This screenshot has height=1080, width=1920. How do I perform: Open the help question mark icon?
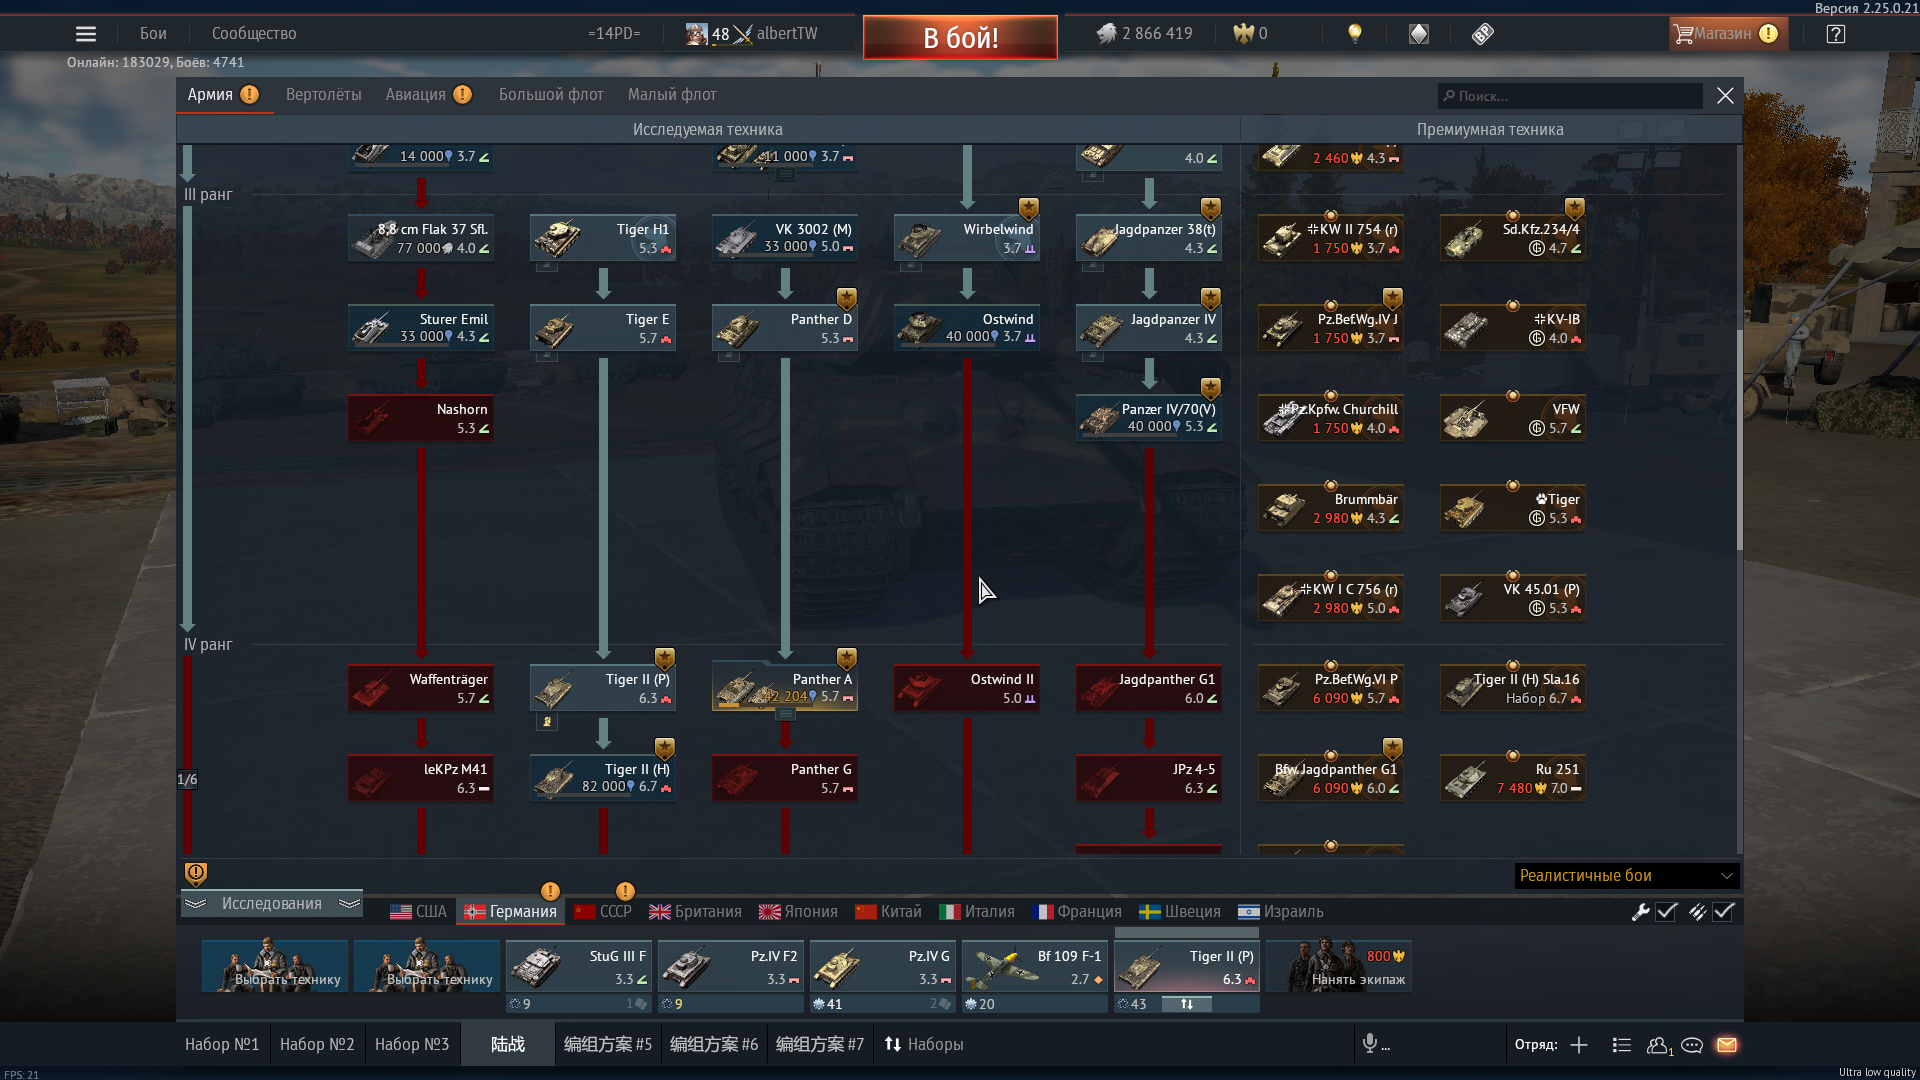point(1835,34)
